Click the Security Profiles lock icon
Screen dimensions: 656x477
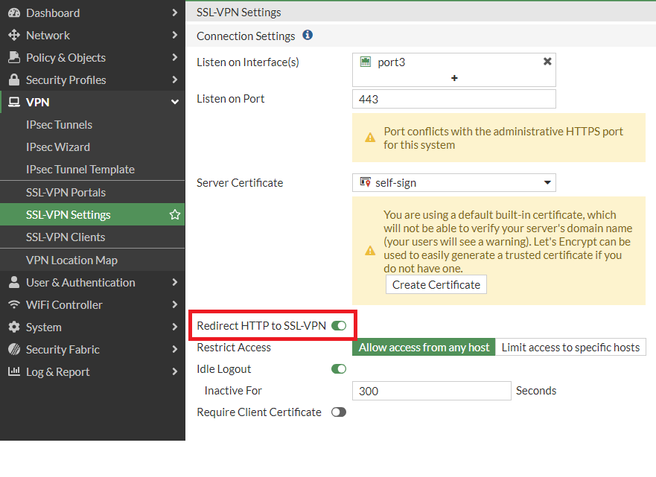click(14, 80)
